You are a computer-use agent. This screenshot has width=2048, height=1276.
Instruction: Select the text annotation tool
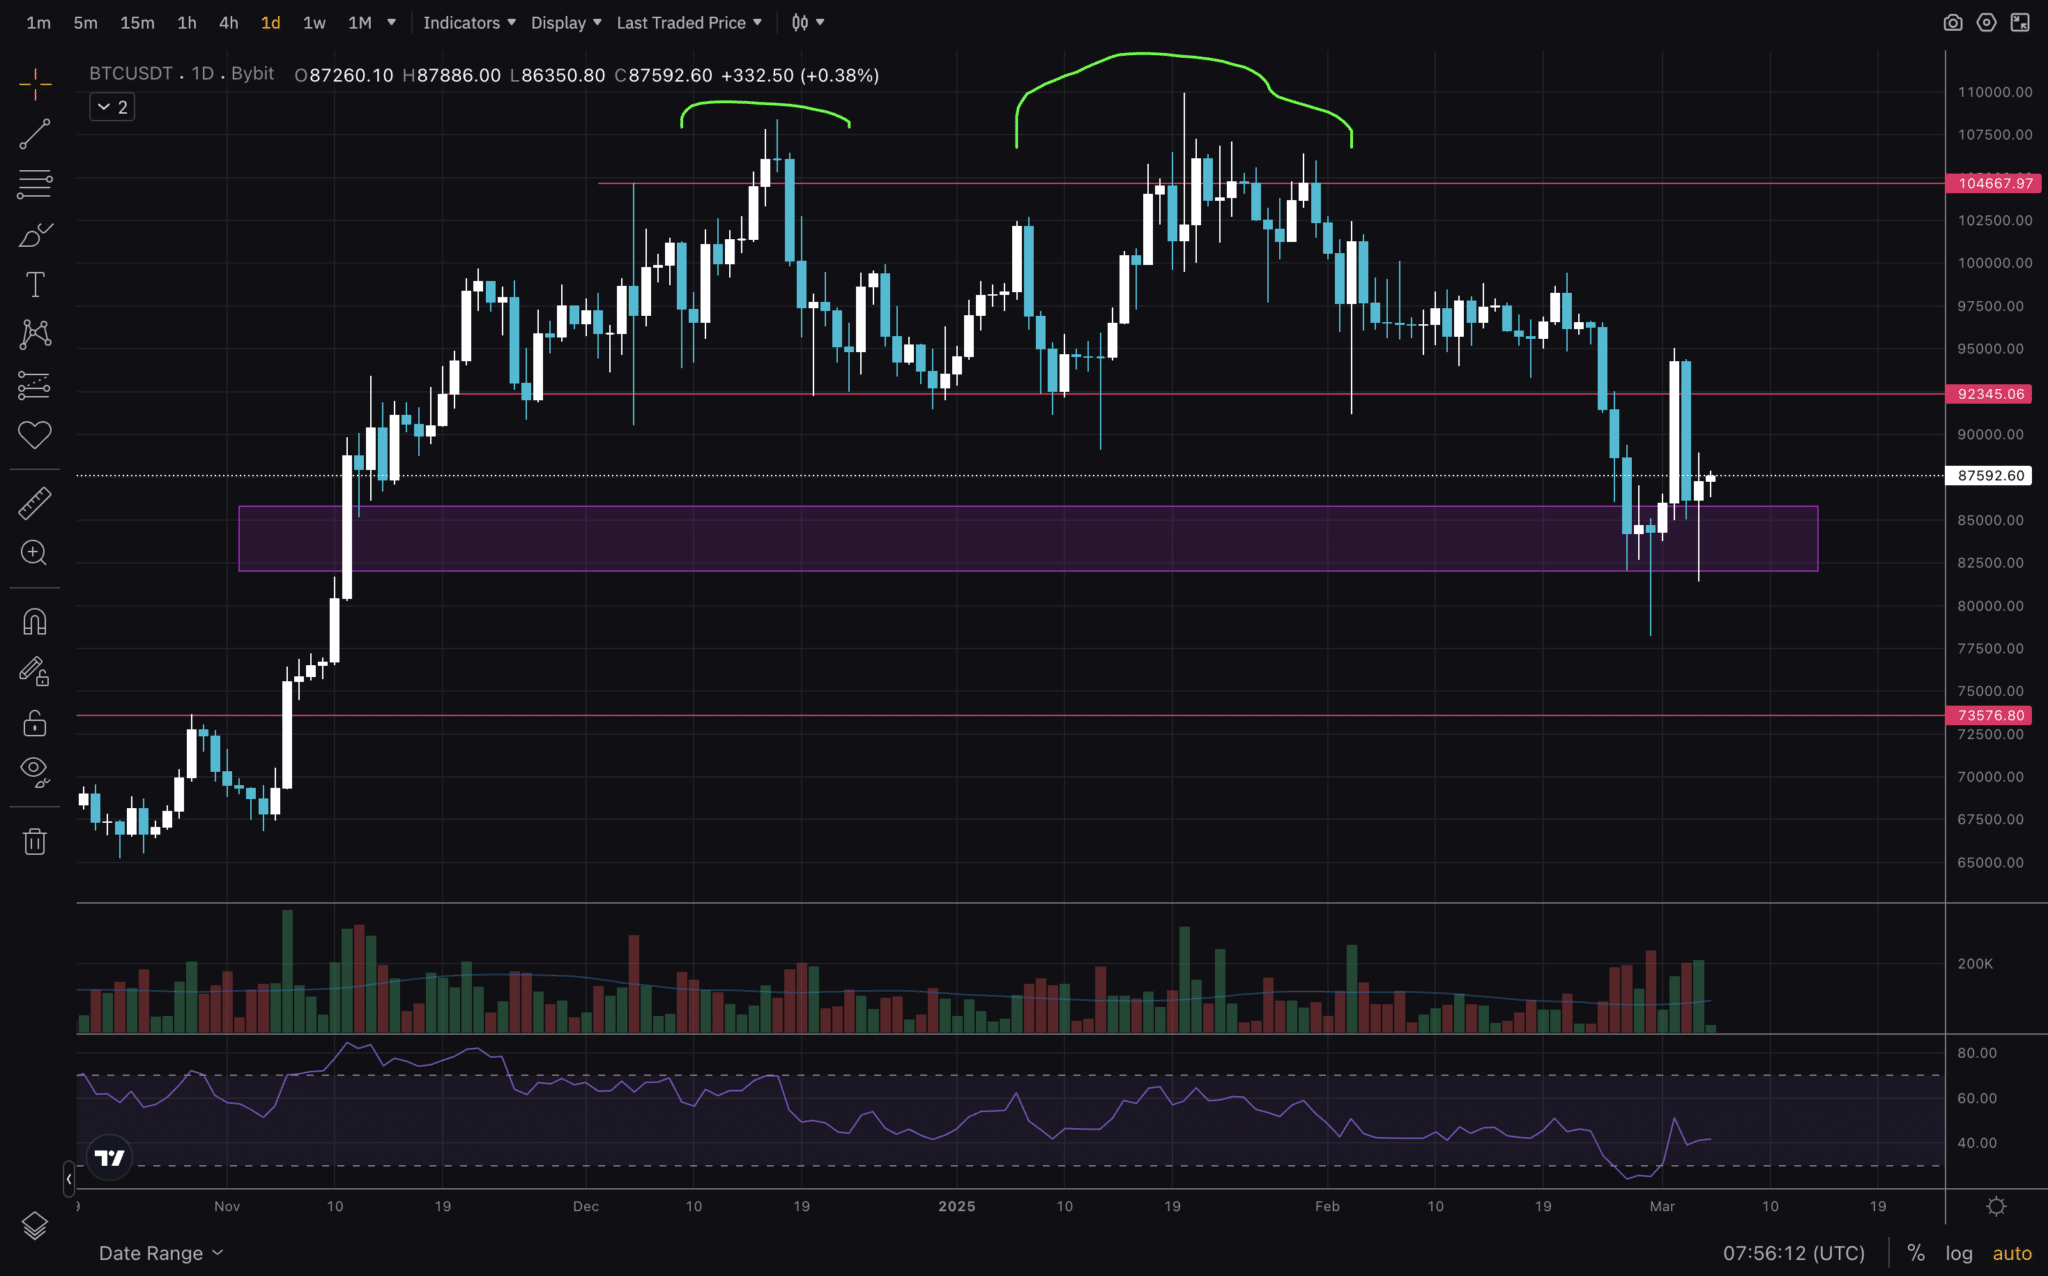[35, 285]
